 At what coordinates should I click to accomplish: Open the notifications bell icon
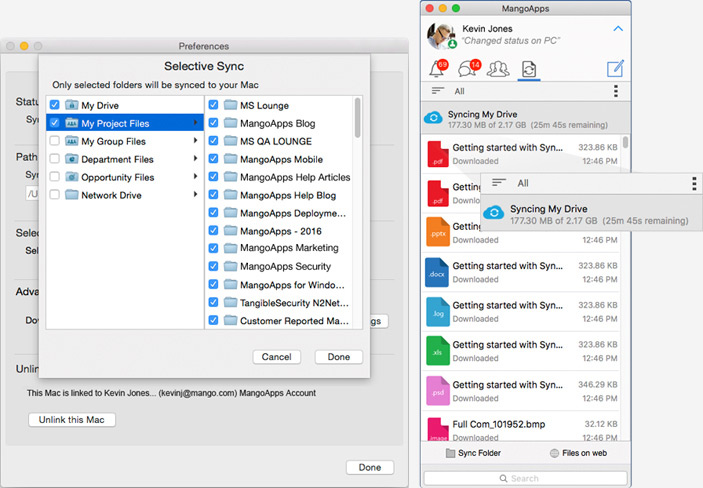(x=438, y=69)
